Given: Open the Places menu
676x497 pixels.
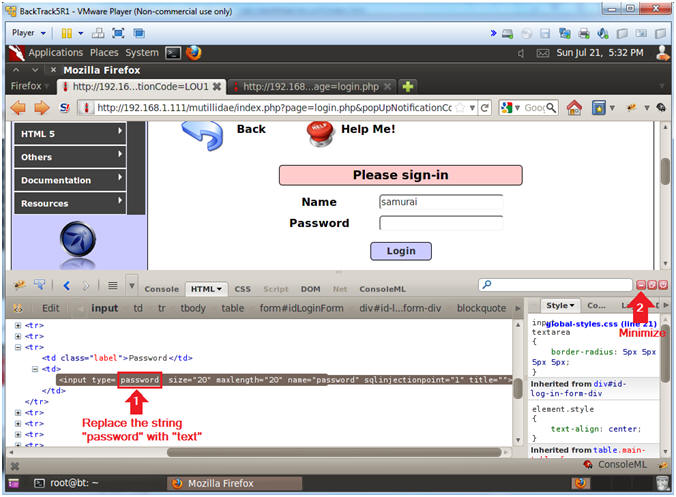Looking at the screenshot, I should [x=104, y=53].
